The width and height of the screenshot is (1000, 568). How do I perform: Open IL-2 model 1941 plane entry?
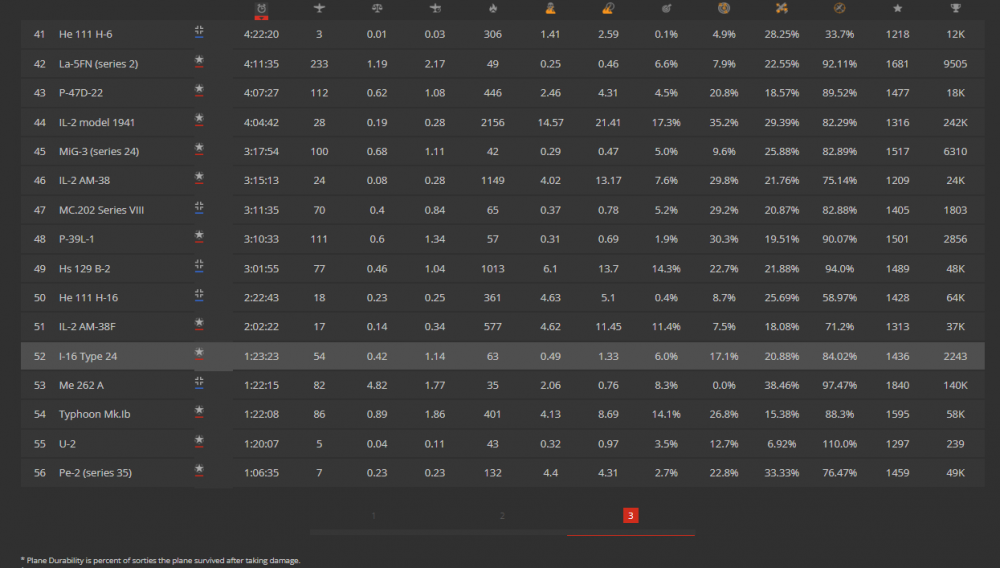coord(97,122)
